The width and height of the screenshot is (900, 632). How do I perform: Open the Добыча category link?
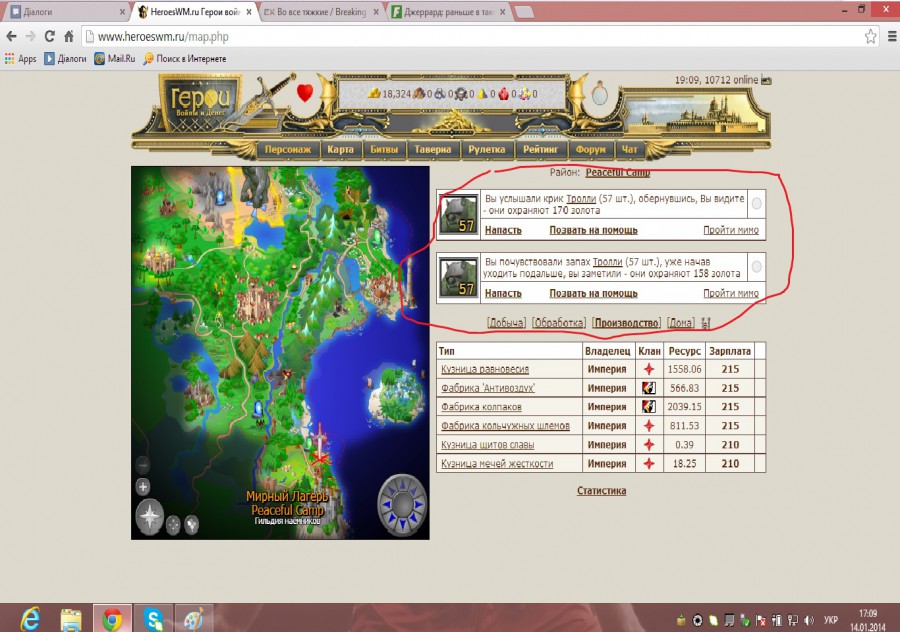pos(506,323)
